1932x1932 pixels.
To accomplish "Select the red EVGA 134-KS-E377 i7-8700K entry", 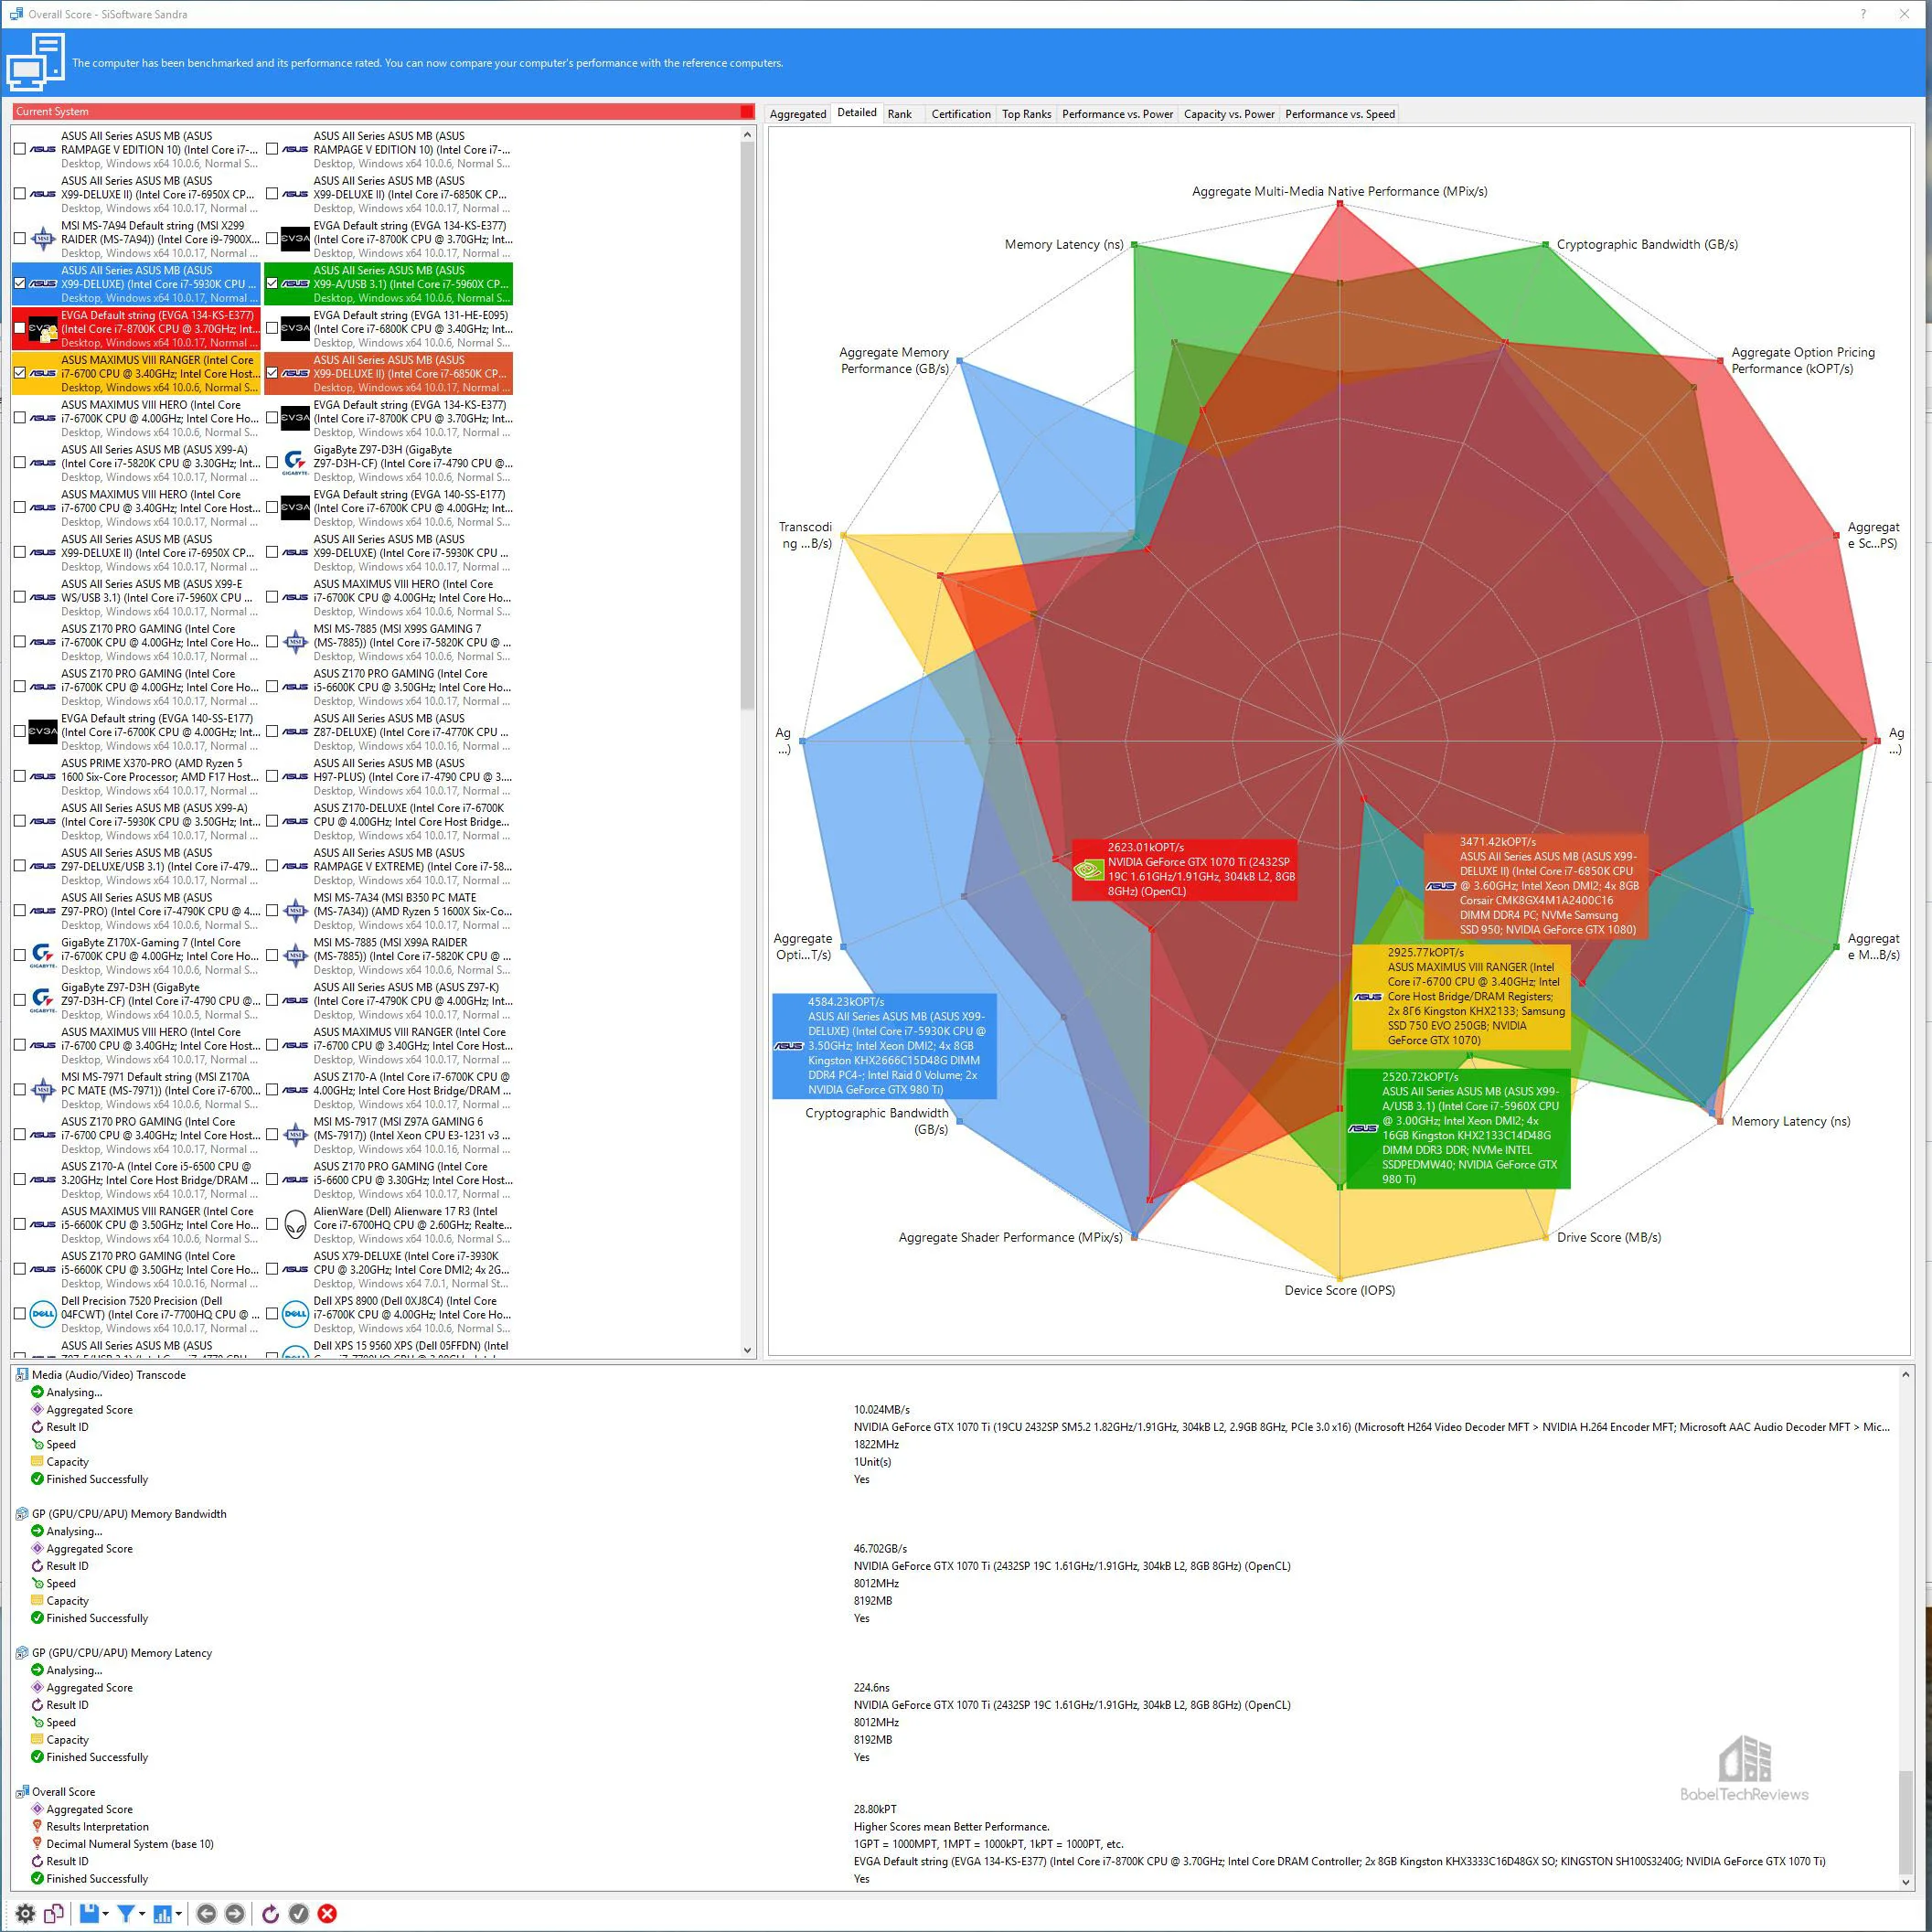I will (136, 328).
